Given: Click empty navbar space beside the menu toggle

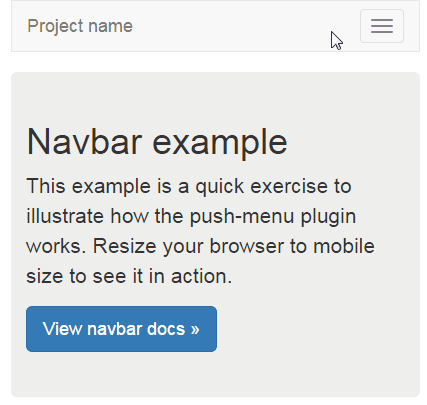Looking at the screenshot, I should click(x=247, y=26).
